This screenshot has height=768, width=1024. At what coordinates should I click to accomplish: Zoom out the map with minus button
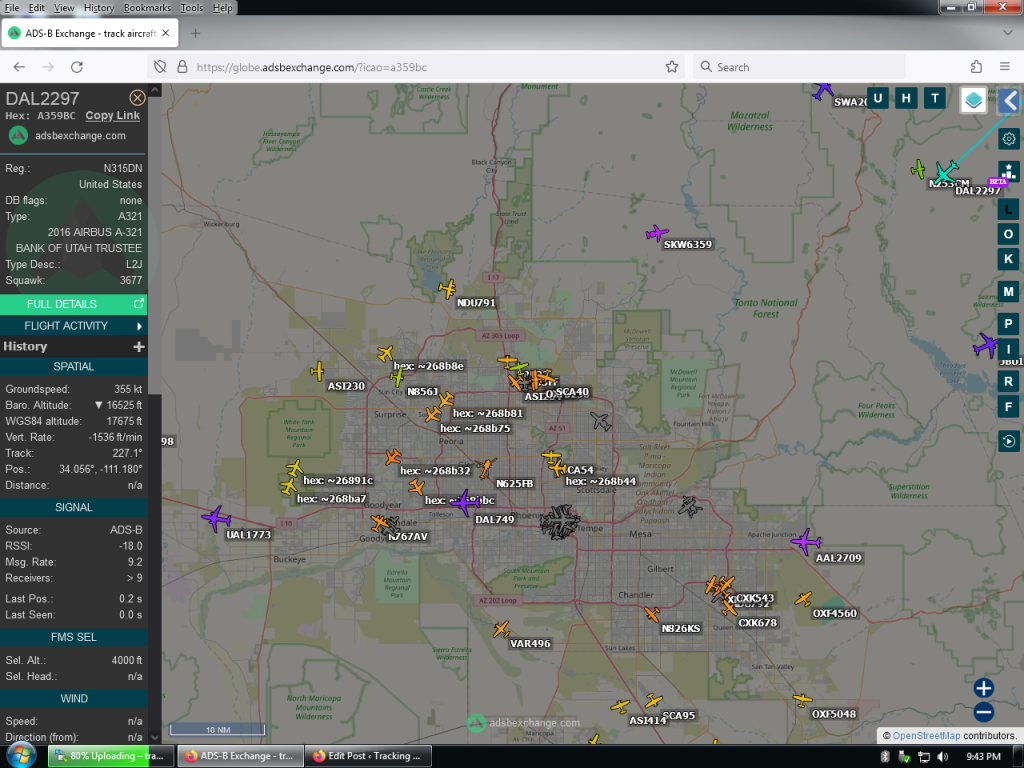point(984,712)
